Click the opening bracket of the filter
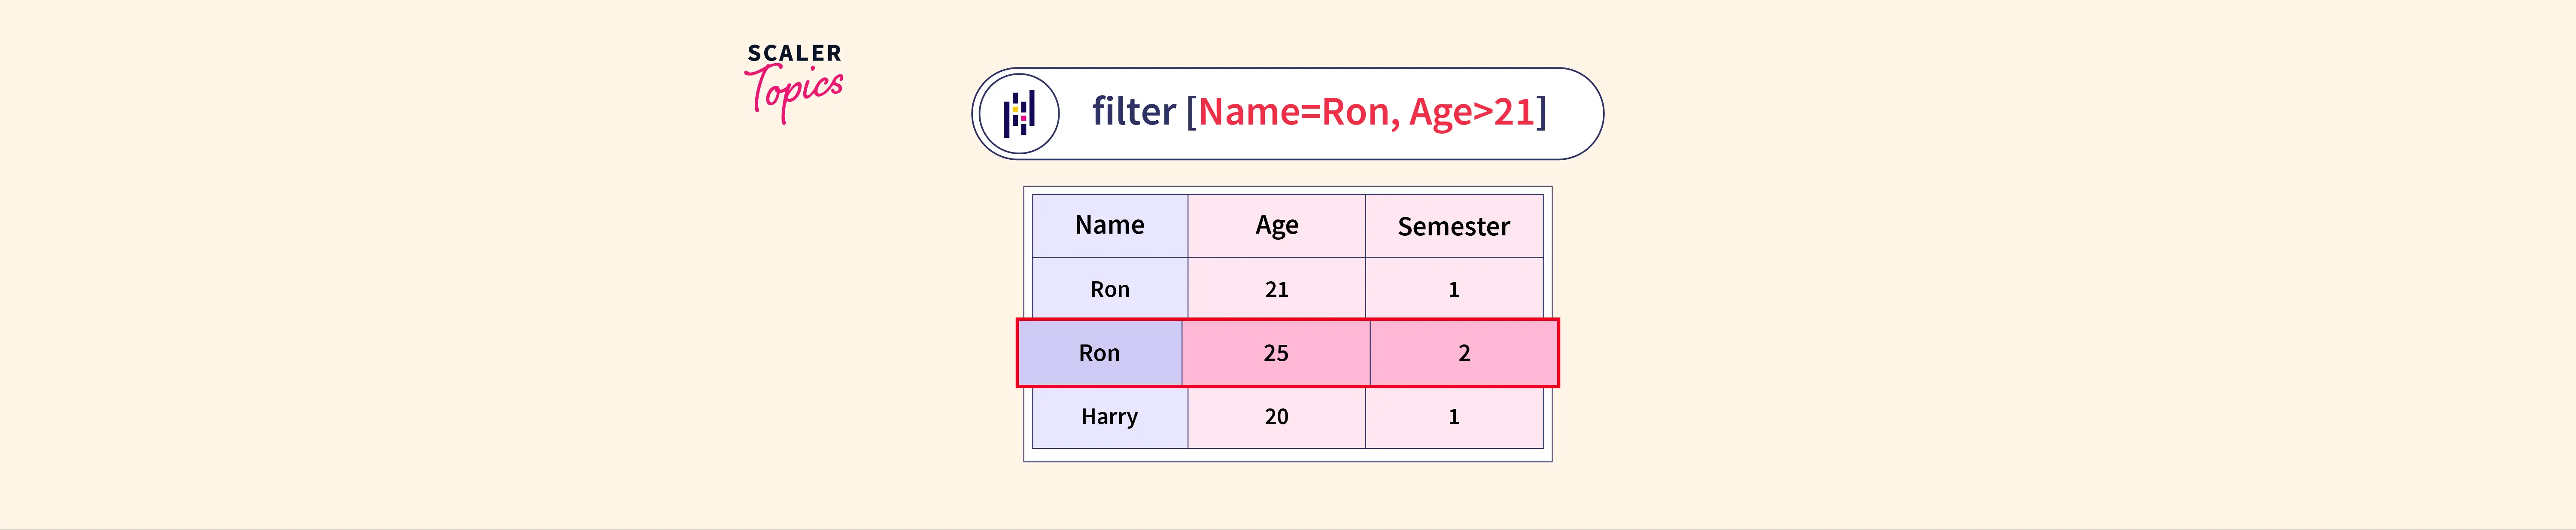This screenshot has height=530, width=2576. [x=1191, y=112]
